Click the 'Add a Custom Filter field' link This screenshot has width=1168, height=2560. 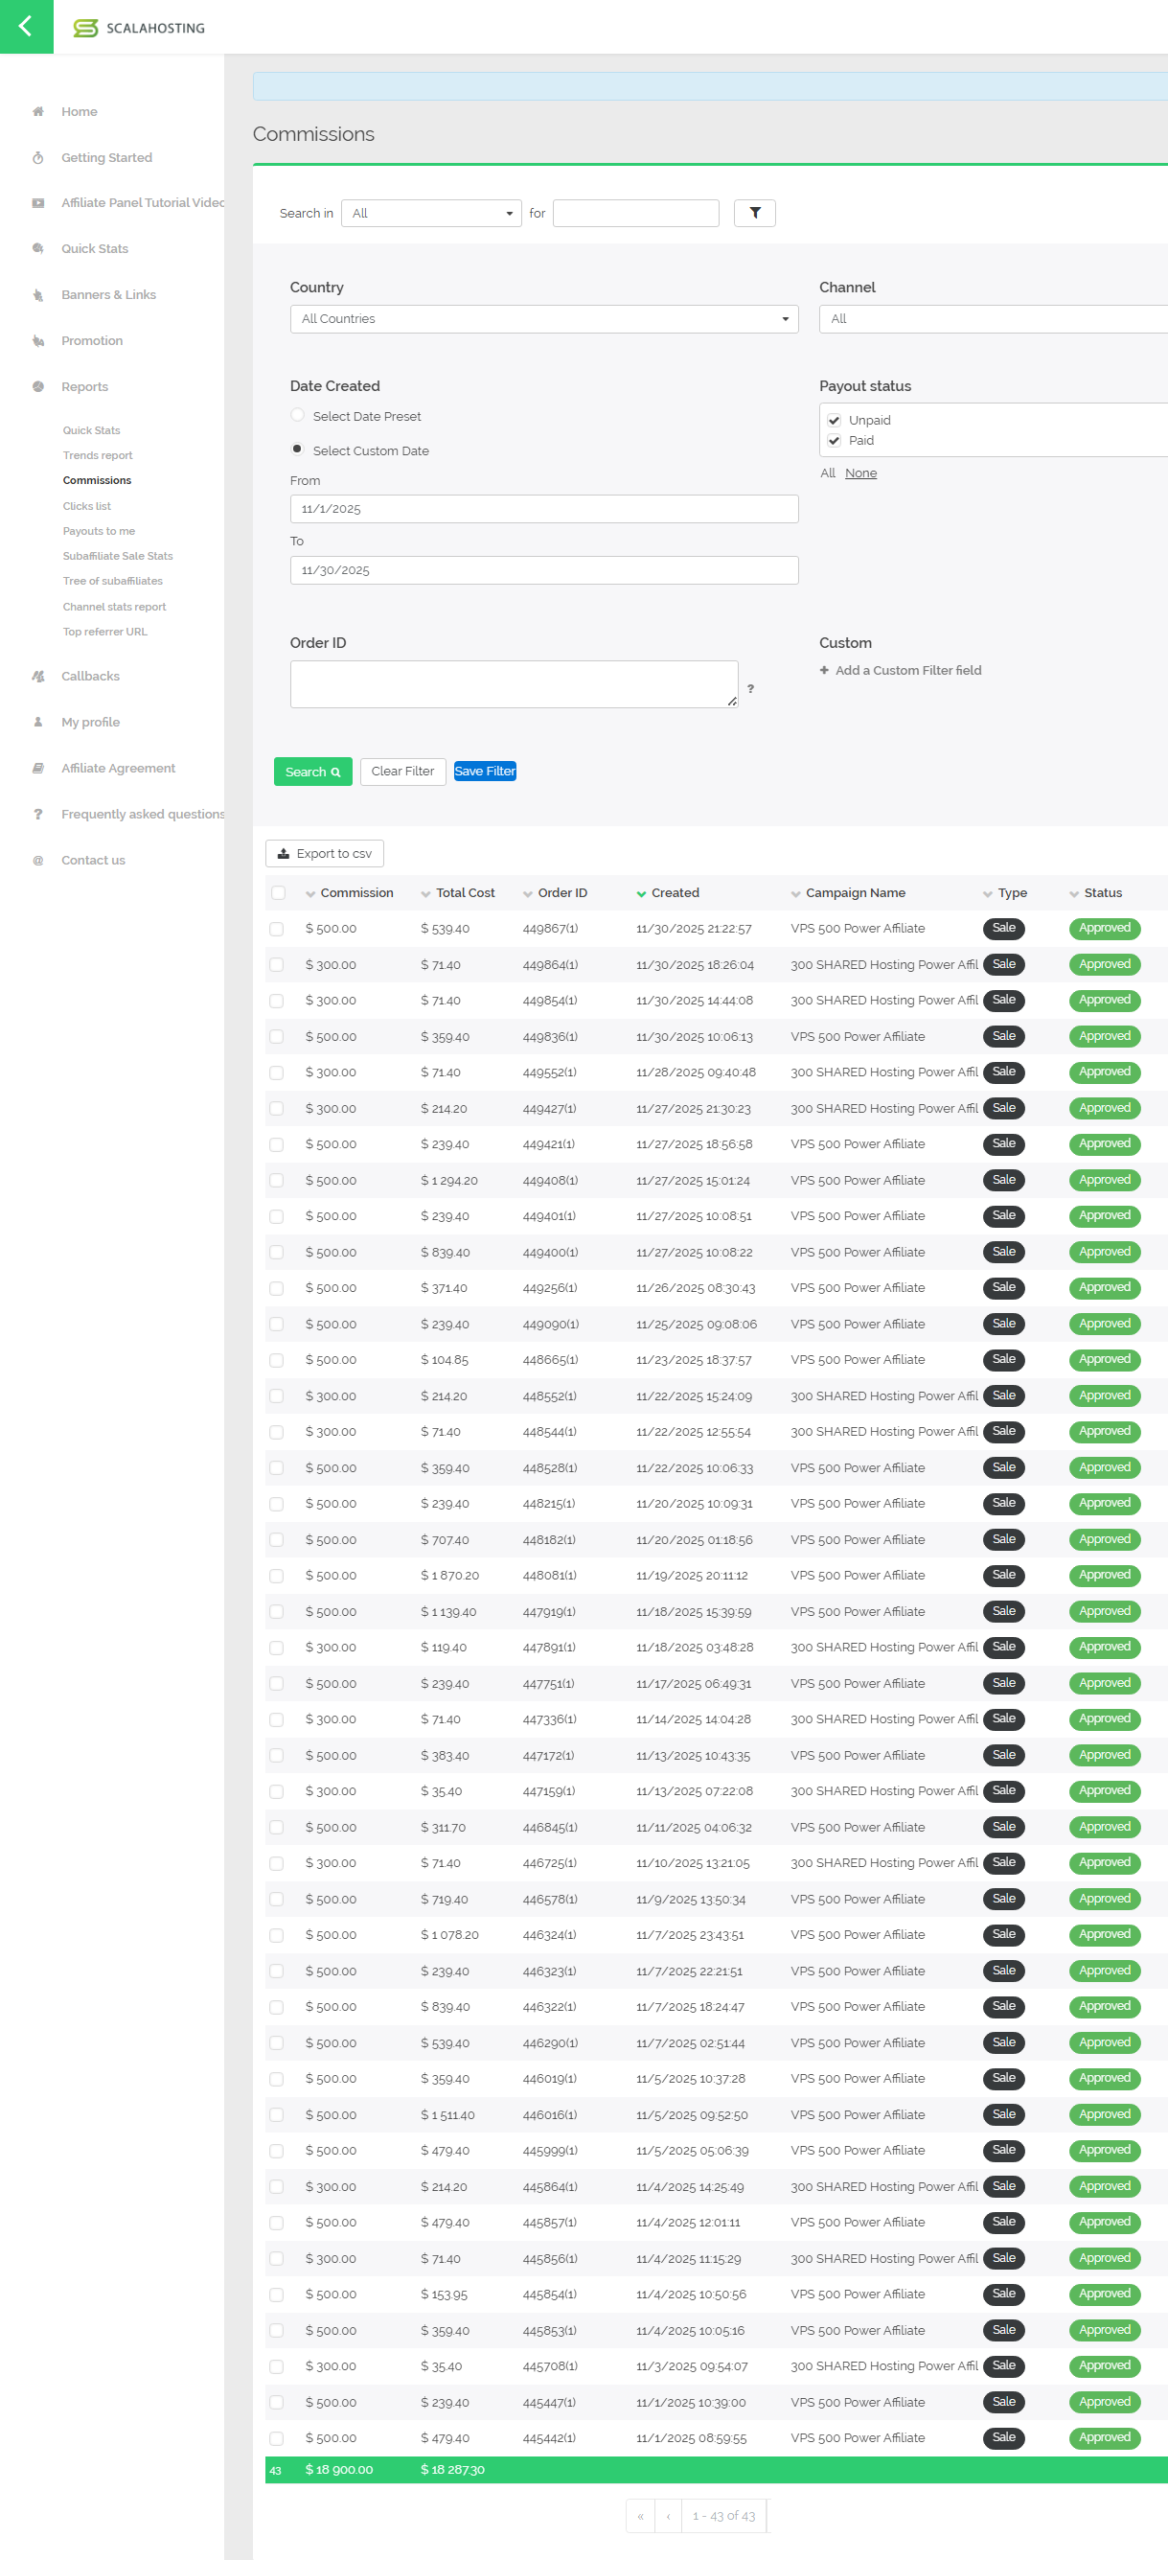point(909,671)
